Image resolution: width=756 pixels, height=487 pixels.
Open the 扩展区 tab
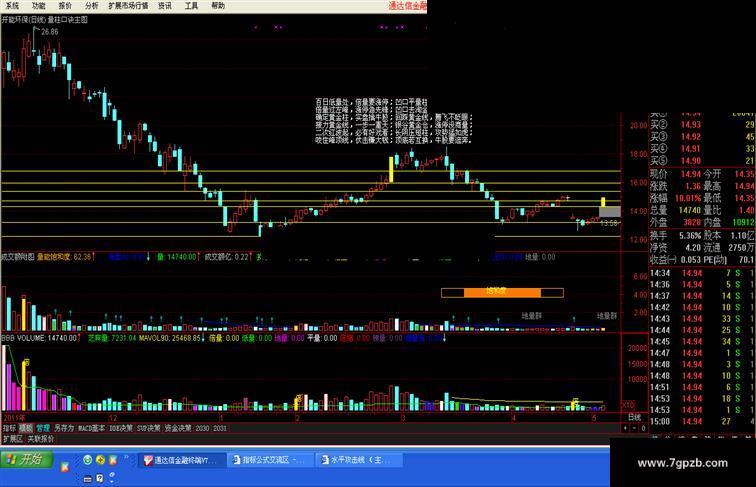pyautogui.click(x=13, y=439)
